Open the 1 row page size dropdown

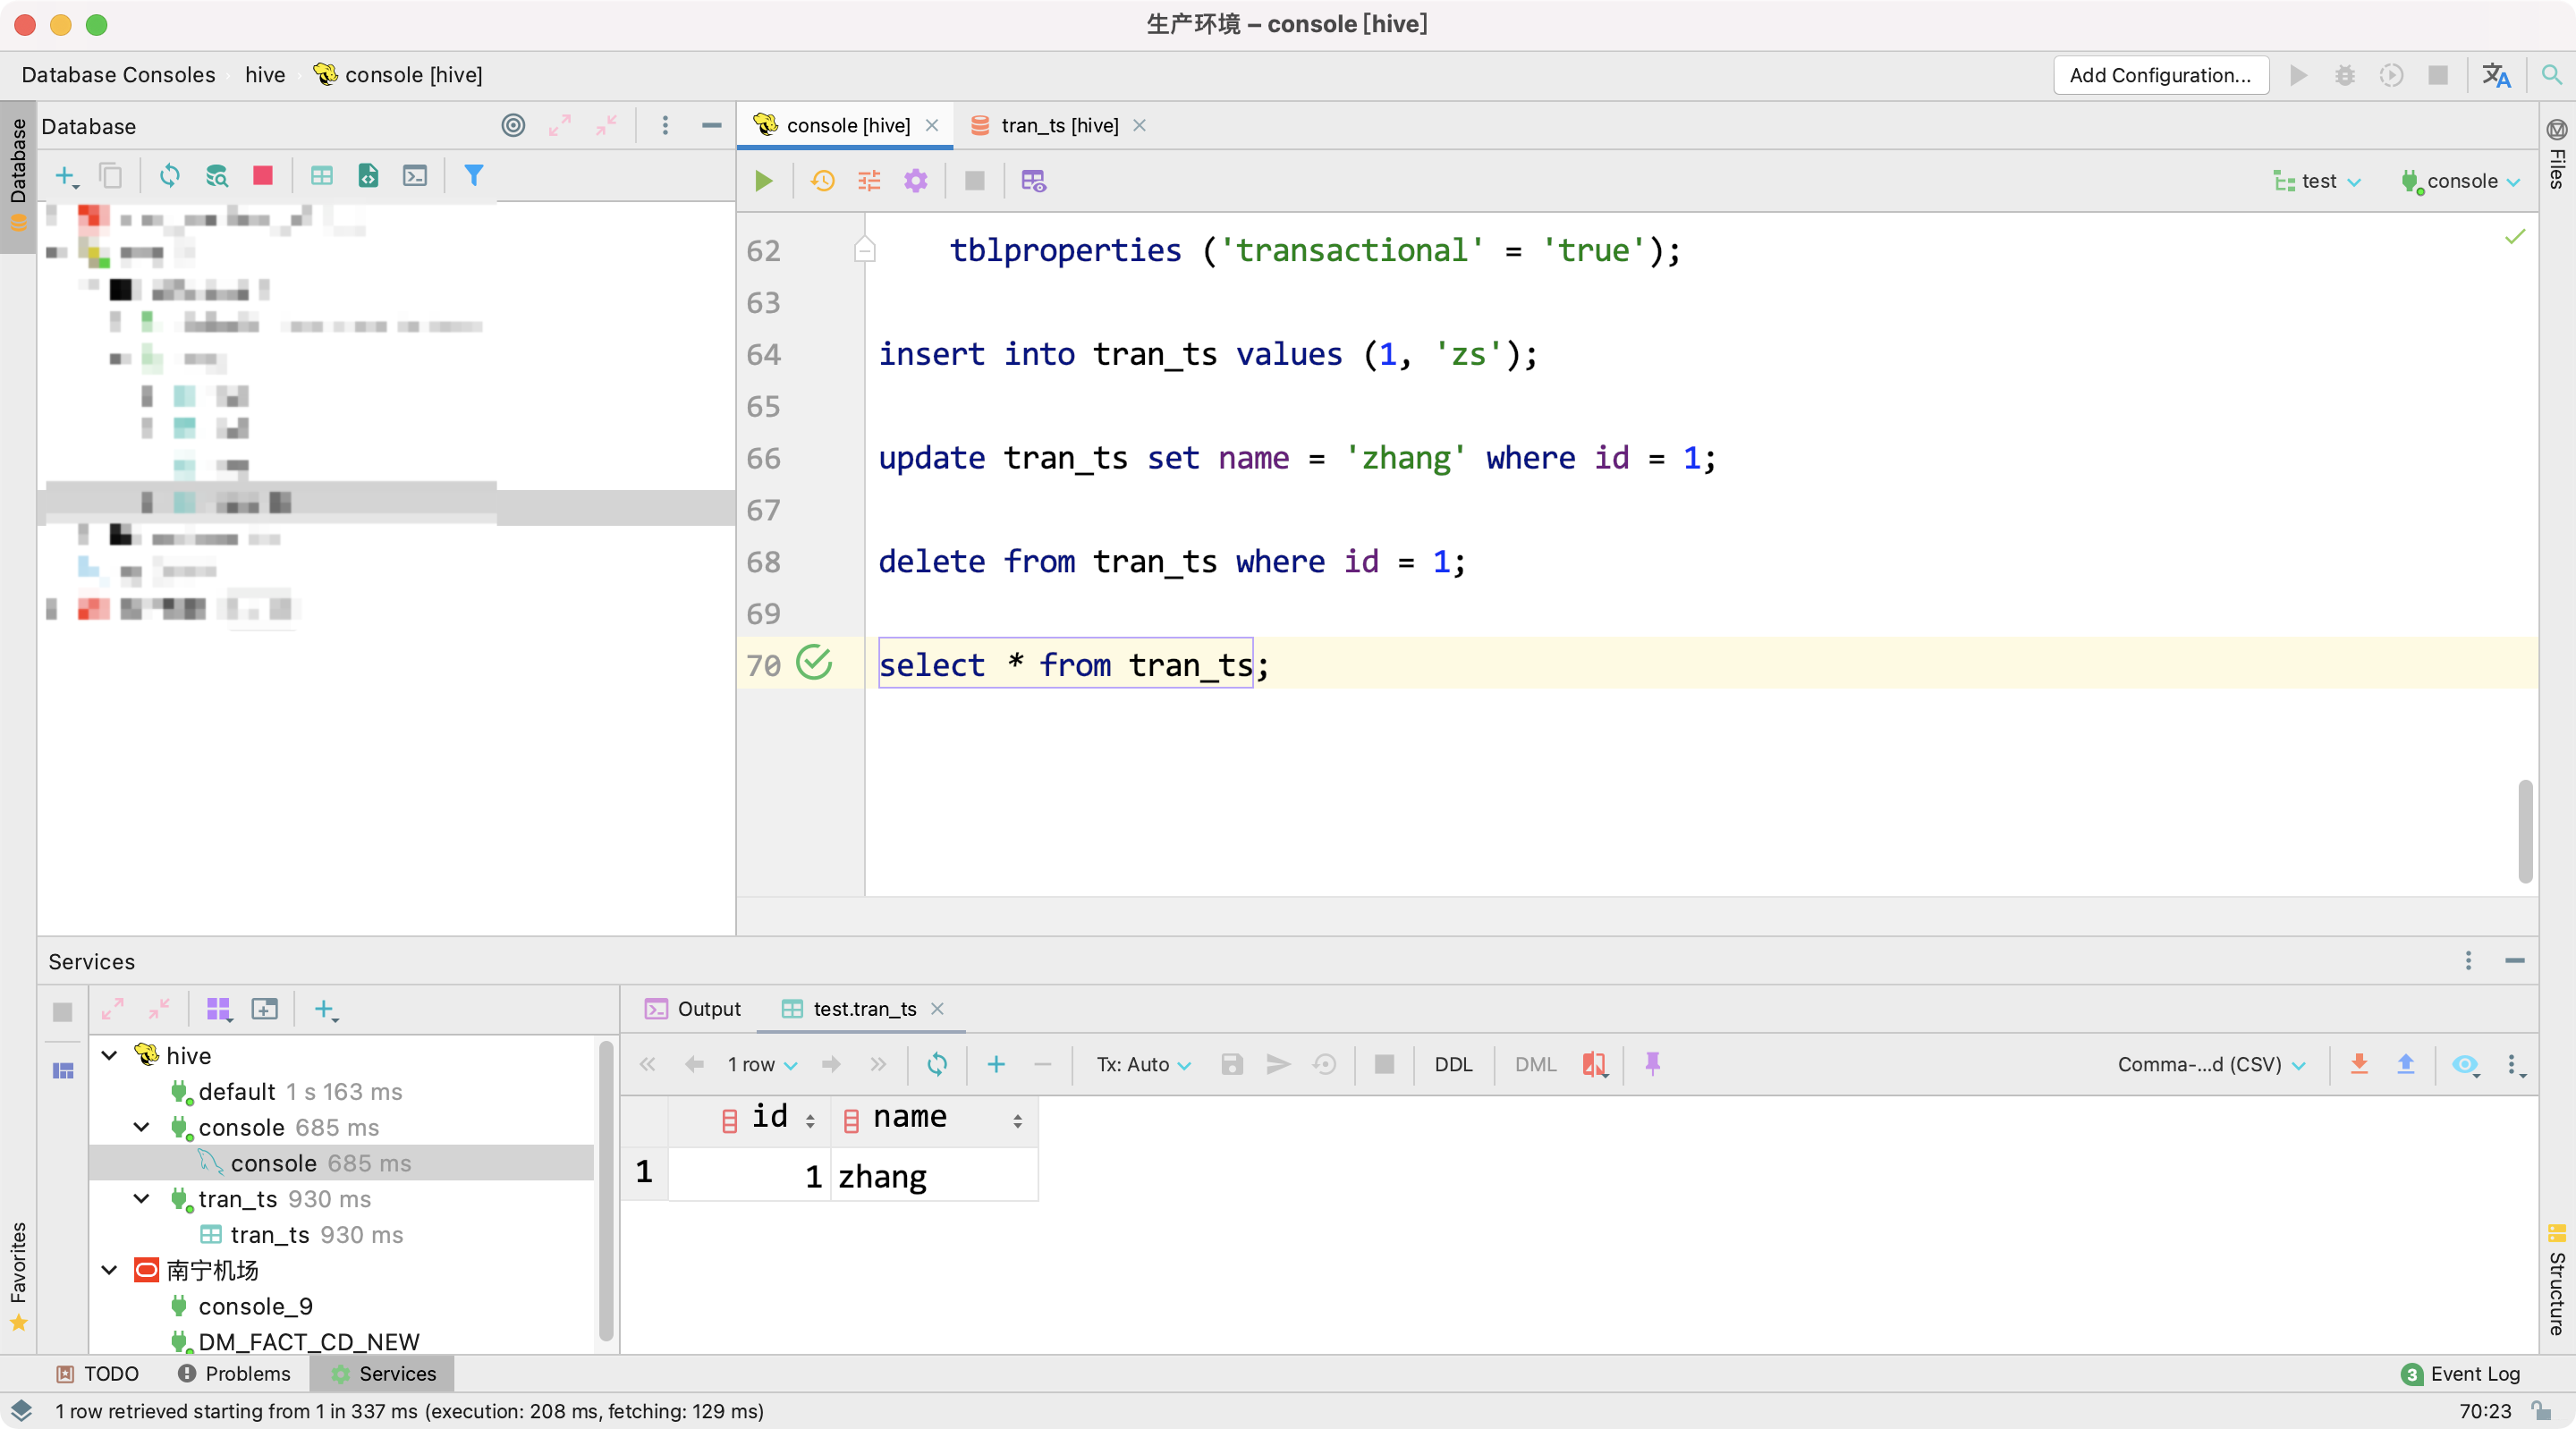(762, 1065)
